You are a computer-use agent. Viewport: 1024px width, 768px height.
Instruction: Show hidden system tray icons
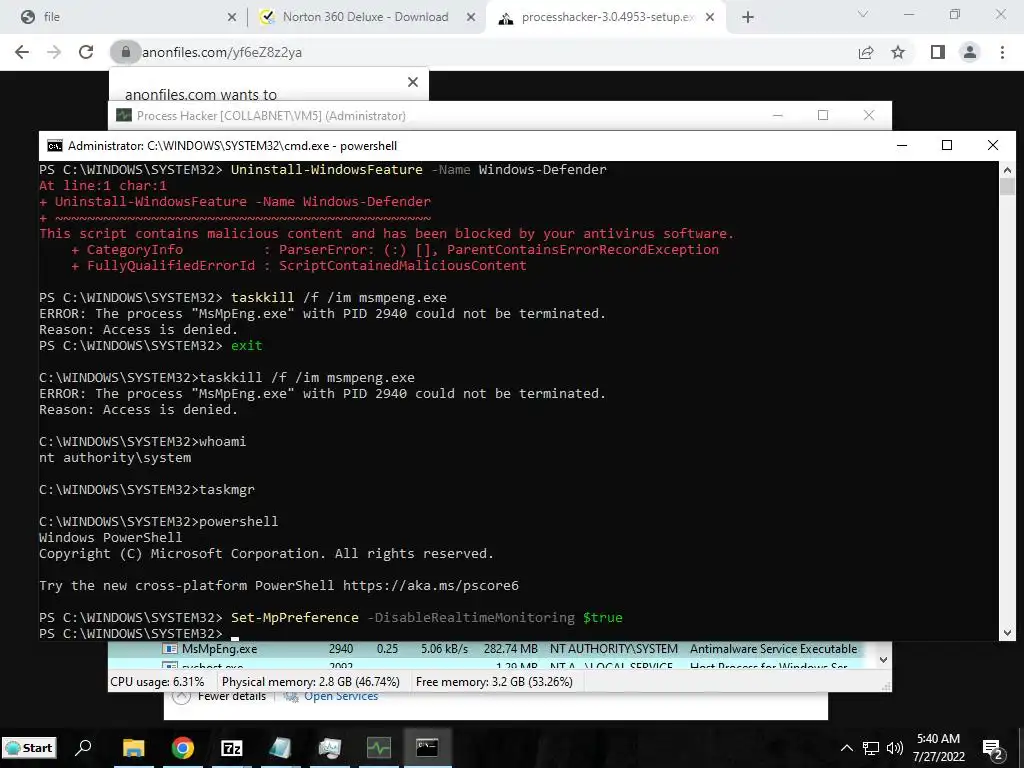coord(846,748)
